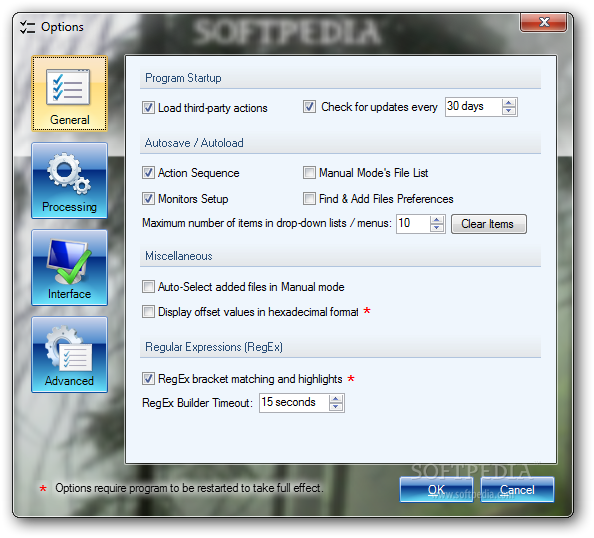Click the RegEx Builder Timeout label

[x=197, y=403]
